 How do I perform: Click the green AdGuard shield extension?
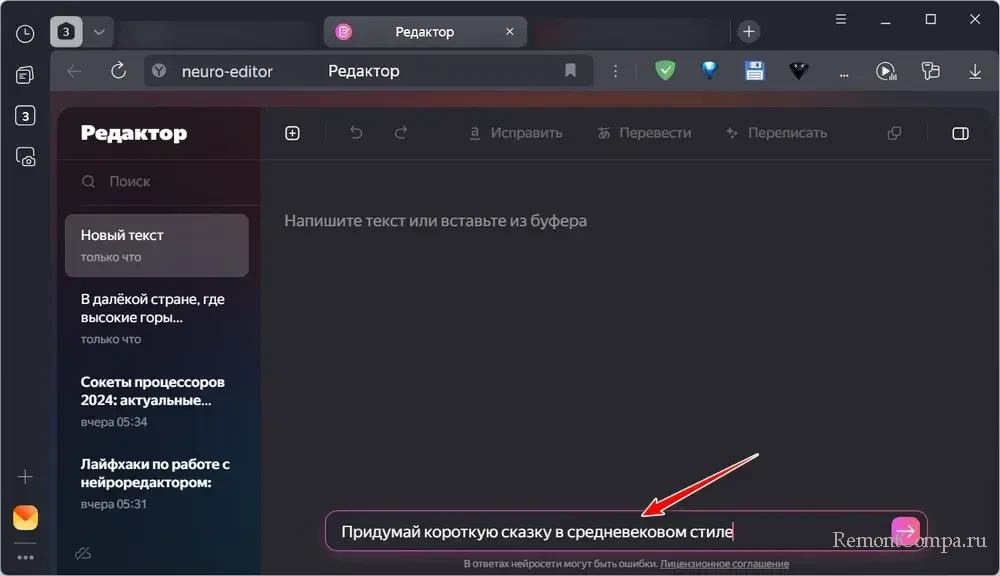(x=665, y=71)
